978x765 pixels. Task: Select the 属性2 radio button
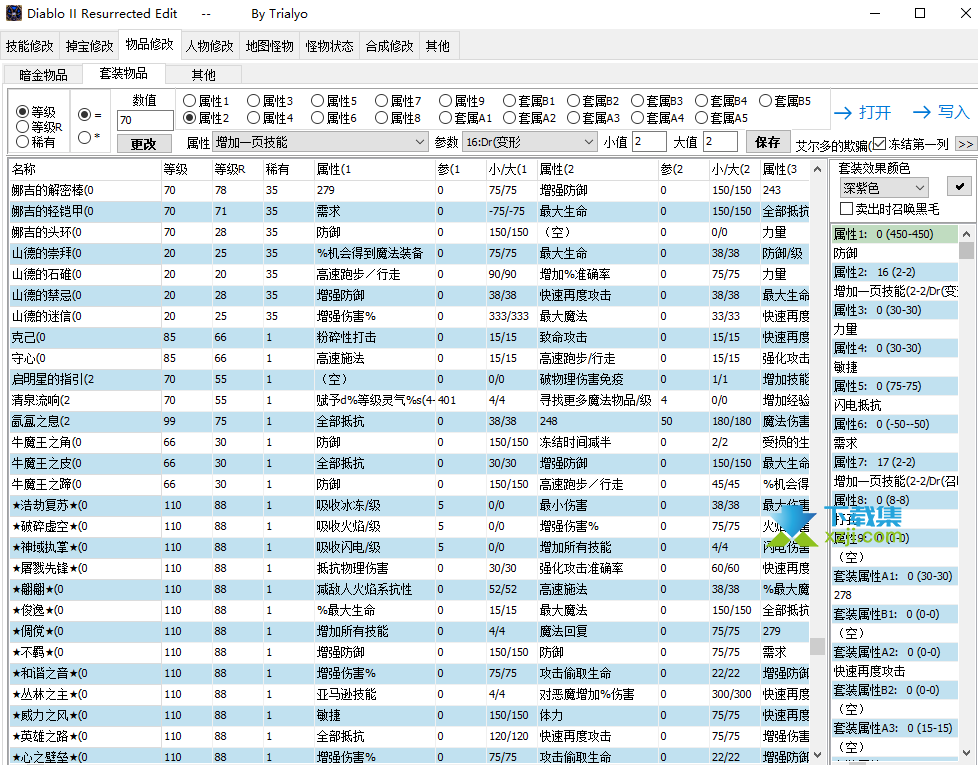[x=190, y=118]
